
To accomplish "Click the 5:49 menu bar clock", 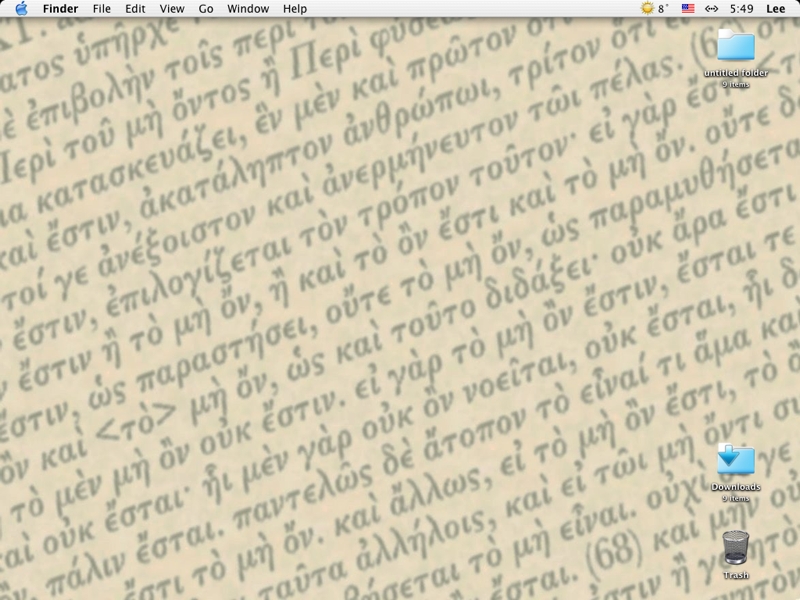I will [741, 9].
